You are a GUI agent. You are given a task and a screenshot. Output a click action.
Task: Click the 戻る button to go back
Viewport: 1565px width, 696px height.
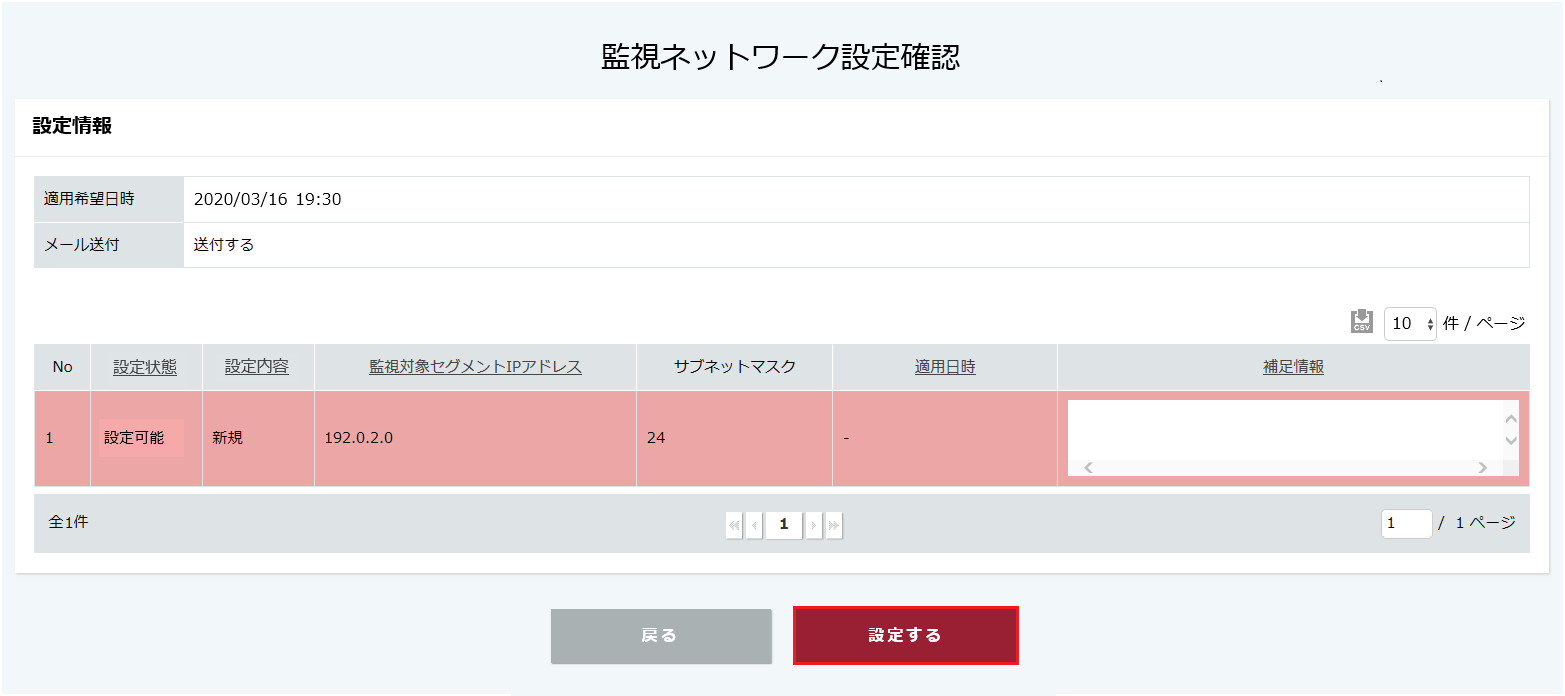click(x=660, y=635)
